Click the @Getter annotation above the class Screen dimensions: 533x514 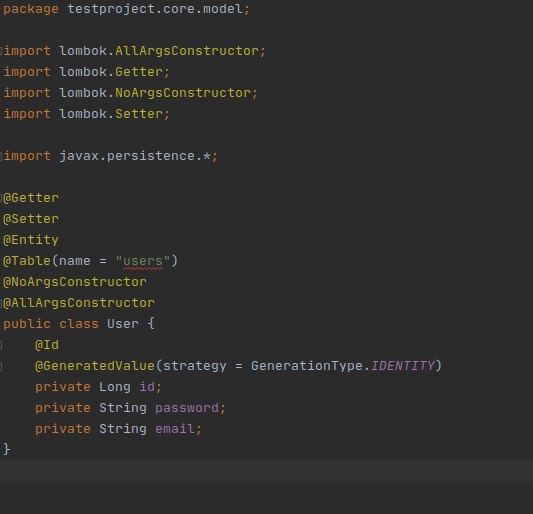31,198
